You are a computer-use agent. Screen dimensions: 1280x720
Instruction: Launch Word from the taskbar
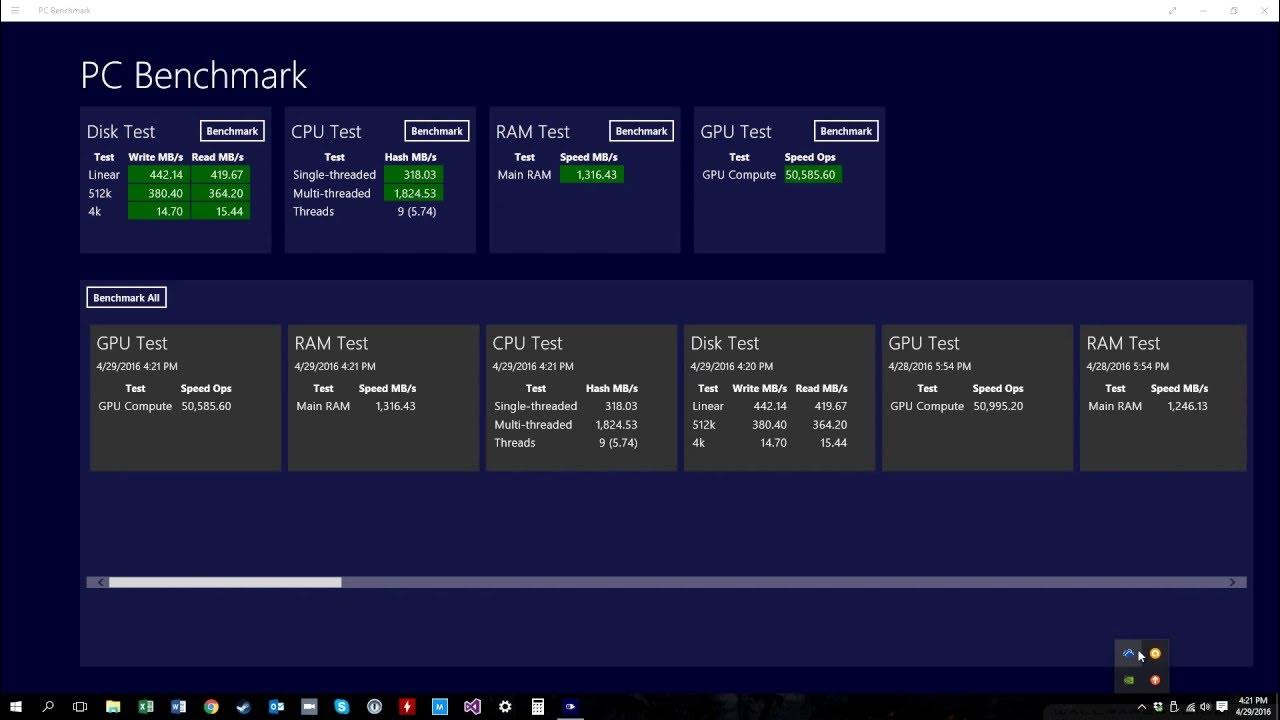[178, 707]
